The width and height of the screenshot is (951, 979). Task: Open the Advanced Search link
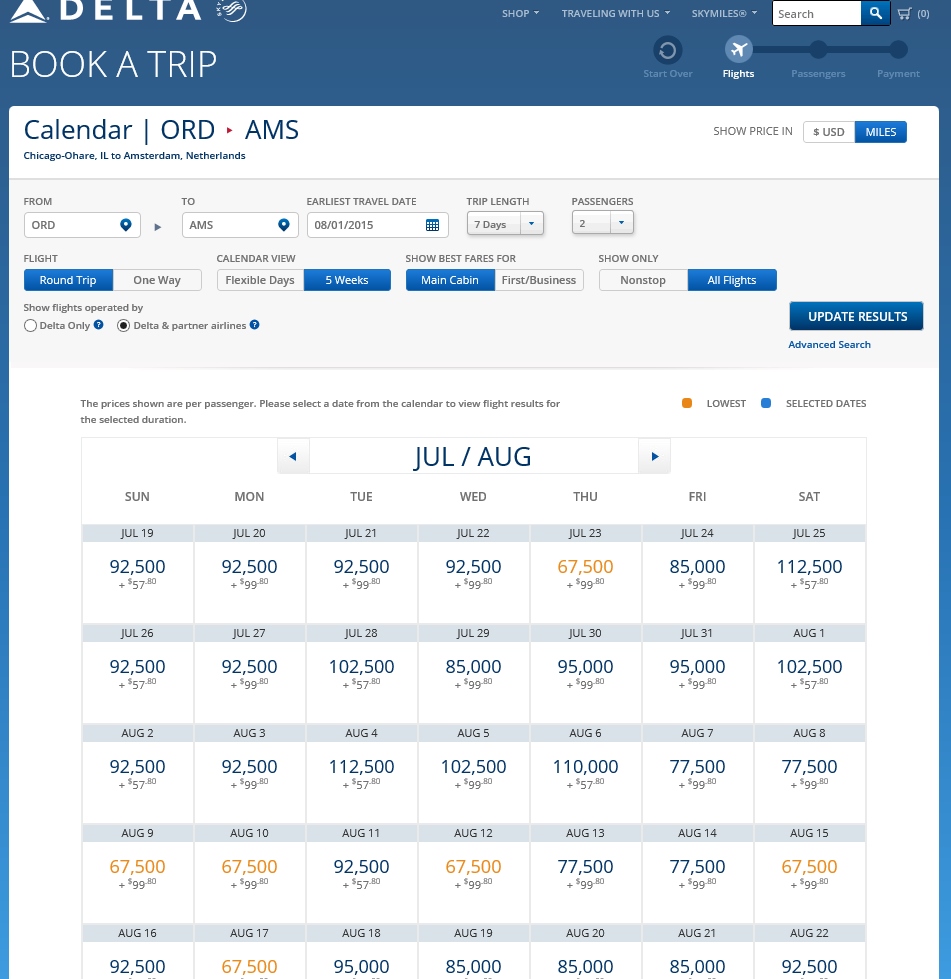tap(829, 345)
